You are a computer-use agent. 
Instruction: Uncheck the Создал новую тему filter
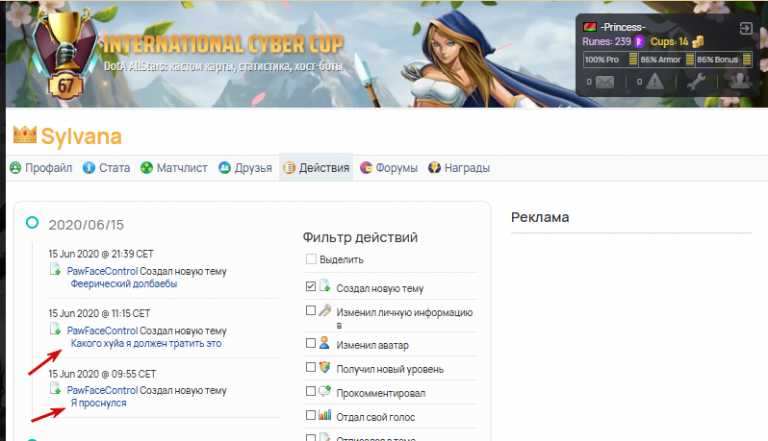(x=311, y=286)
